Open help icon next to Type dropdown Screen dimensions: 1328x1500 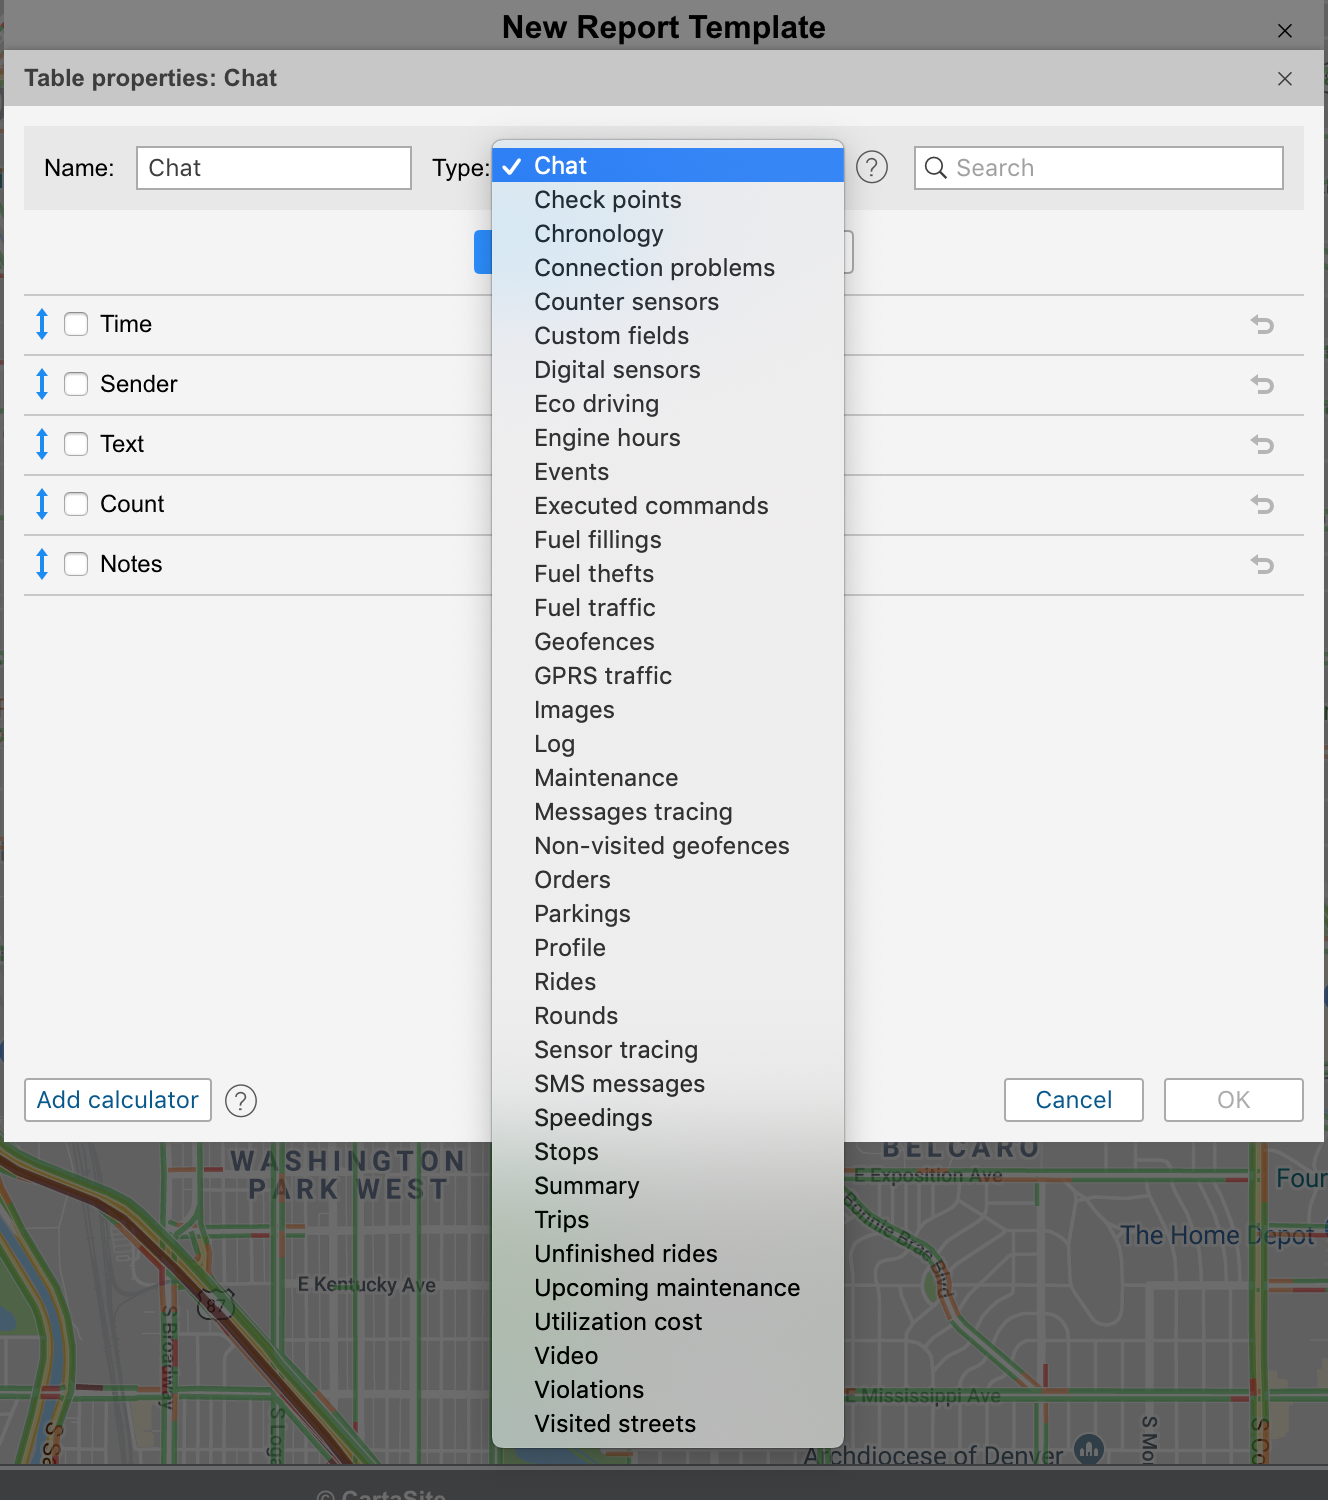[x=872, y=167]
